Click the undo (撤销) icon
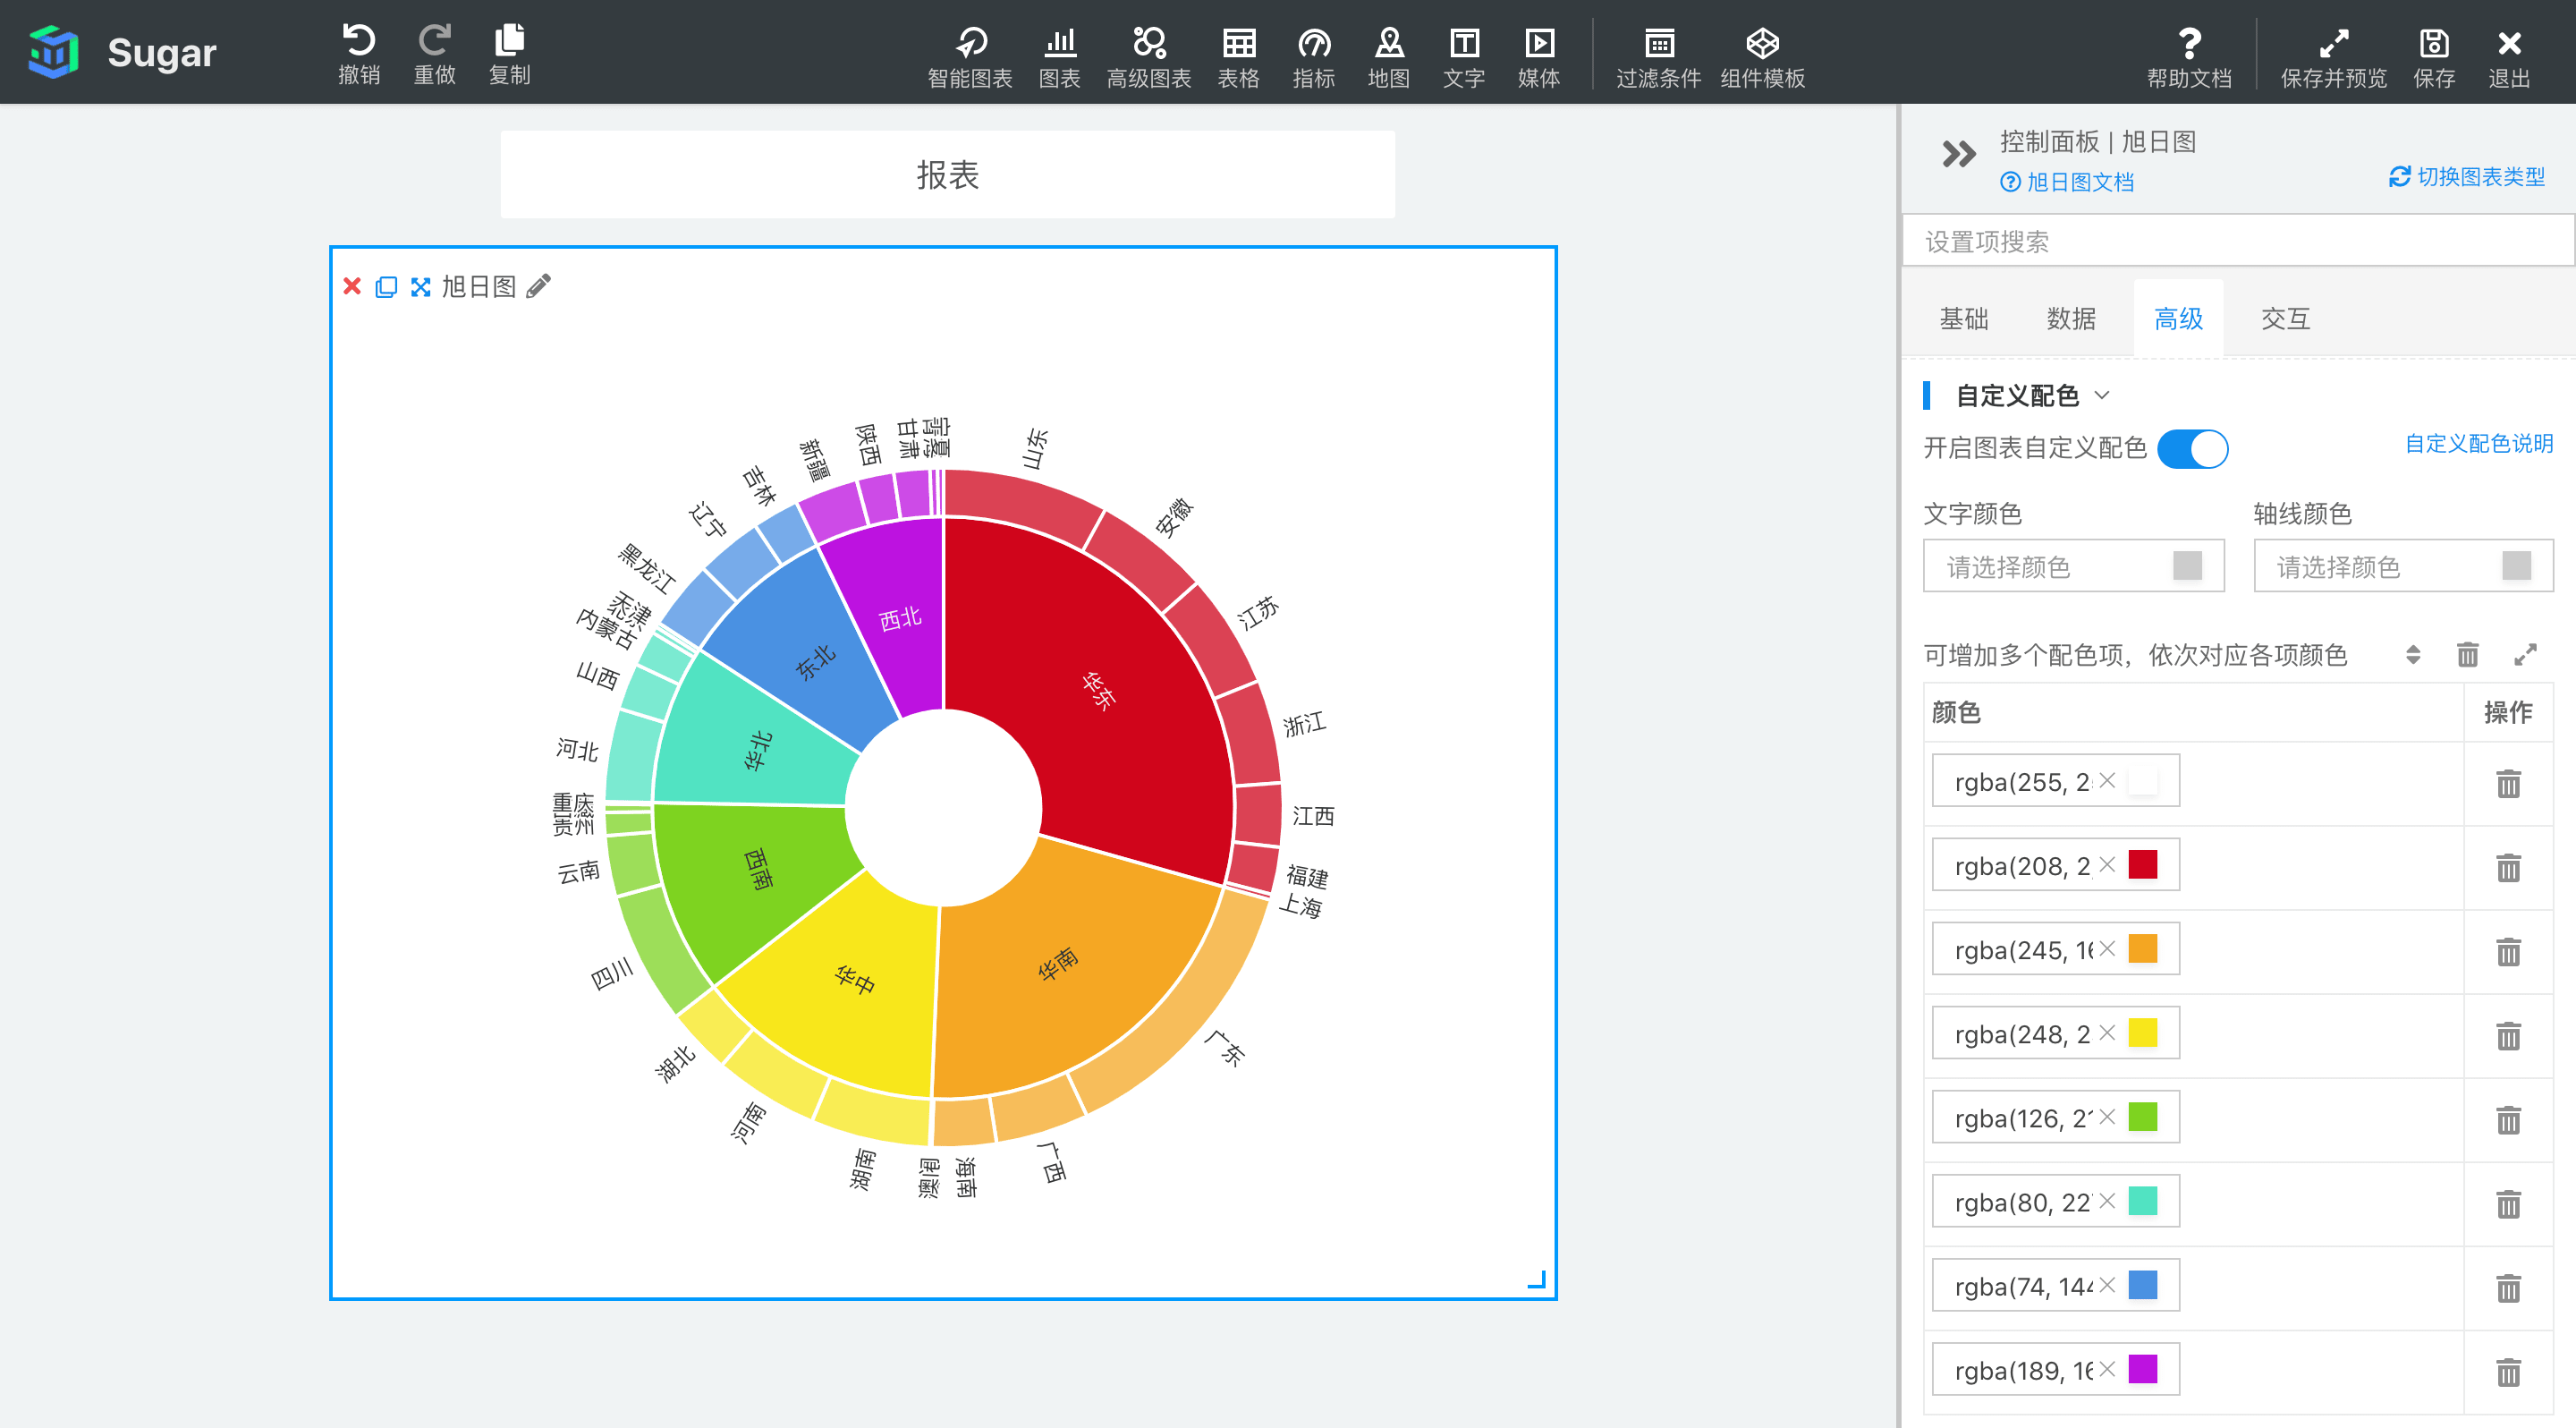Screen dimensions: 2576x1428 pos(359,52)
